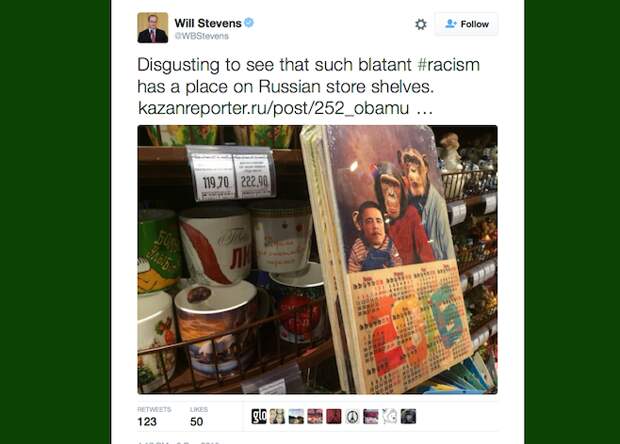Click the landscape sky liker avatar
The width and height of the screenshot is (620, 444).
(x=296, y=416)
